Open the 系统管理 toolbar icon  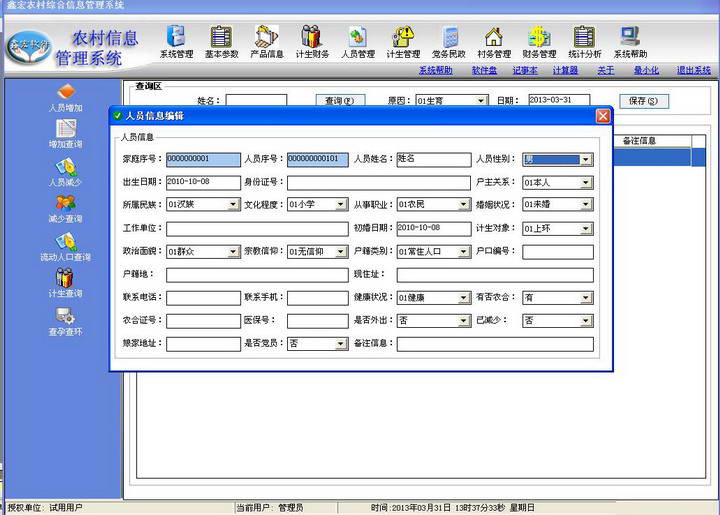pyautogui.click(x=176, y=42)
